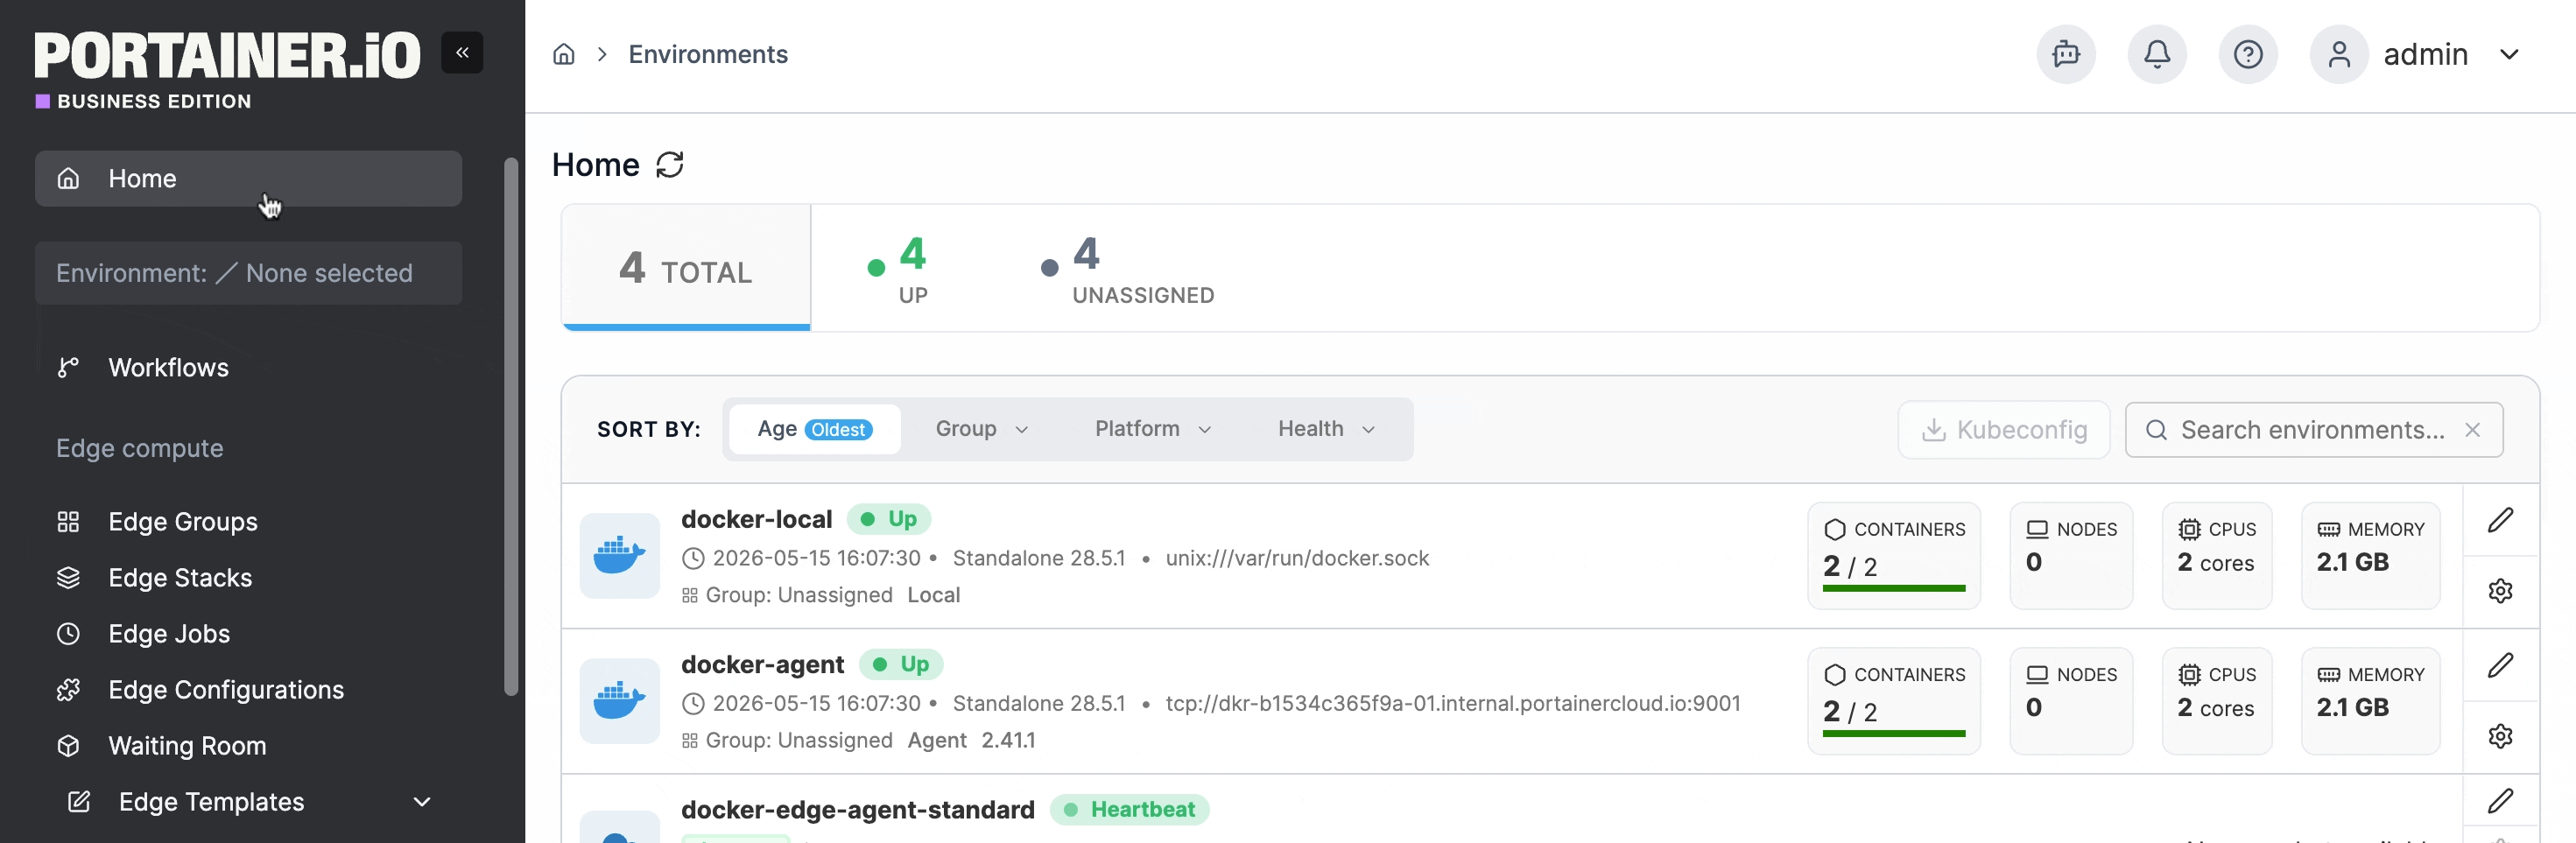Collapse the sidebar with double-chevron icon
Viewport: 2576px width, 843px height.
pyautogui.click(x=462, y=53)
